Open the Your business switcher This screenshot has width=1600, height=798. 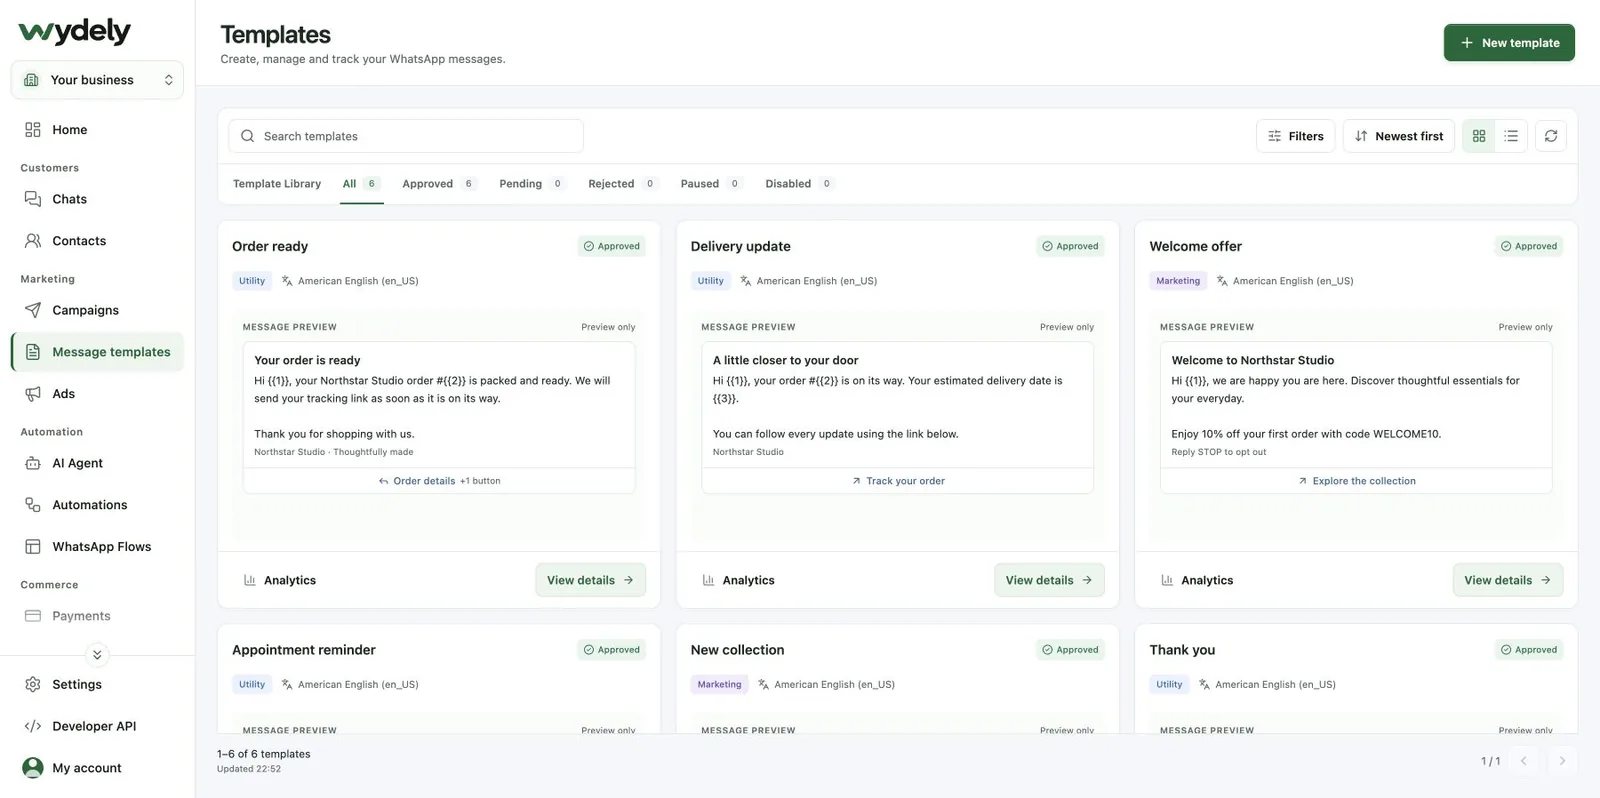pos(97,80)
